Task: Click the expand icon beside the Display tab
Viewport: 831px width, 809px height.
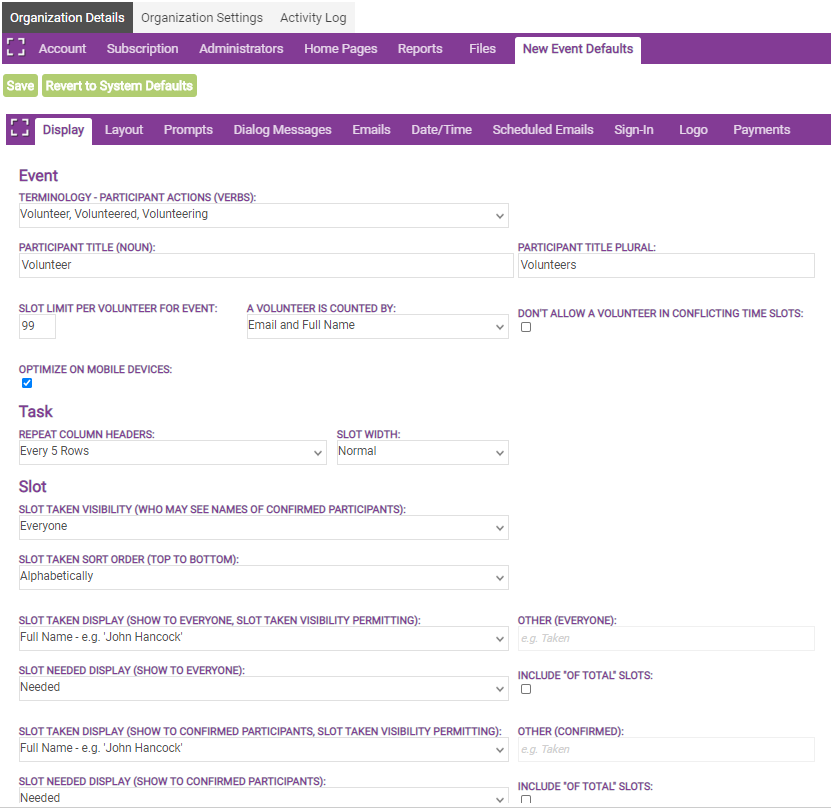Action: [19, 128]
